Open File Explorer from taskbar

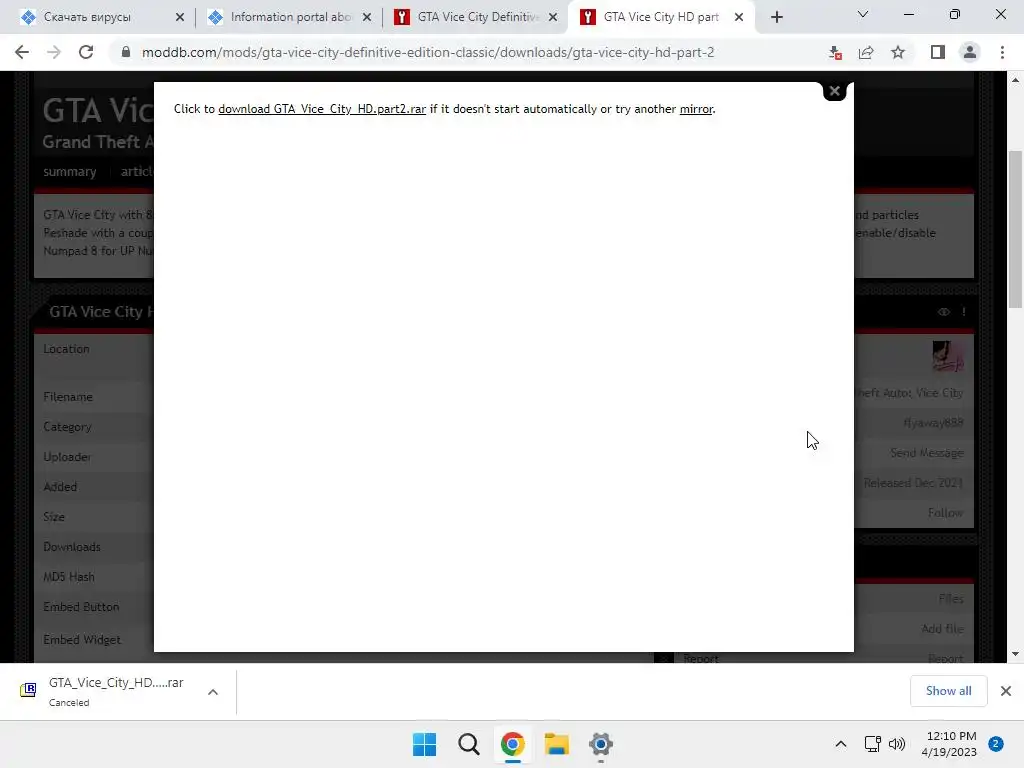point(557,744)
